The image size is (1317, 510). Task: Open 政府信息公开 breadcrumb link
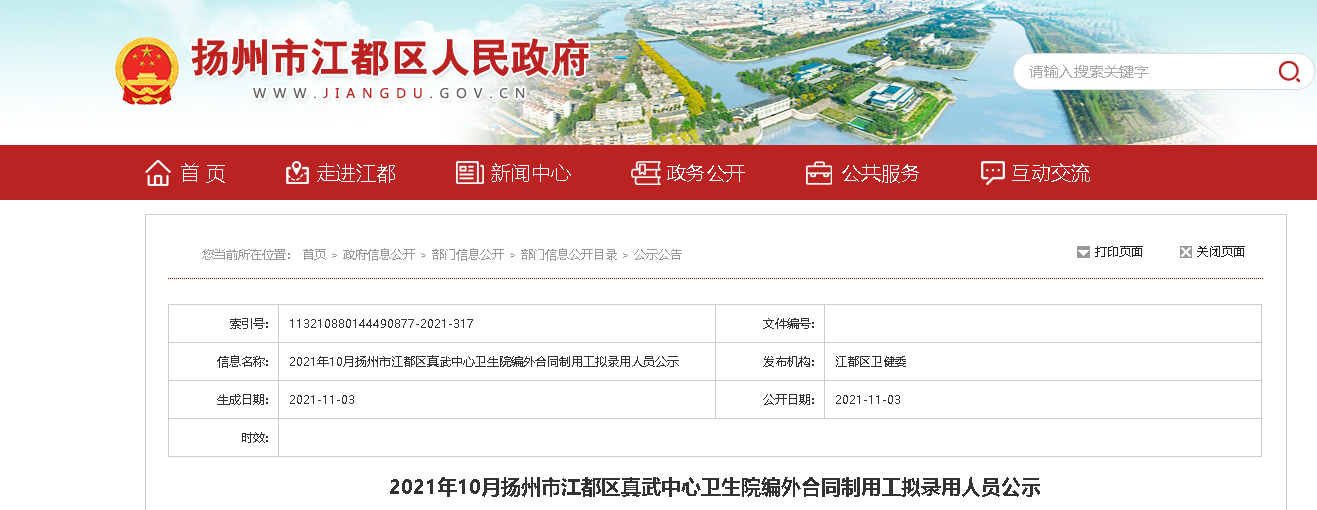point(379,255)
